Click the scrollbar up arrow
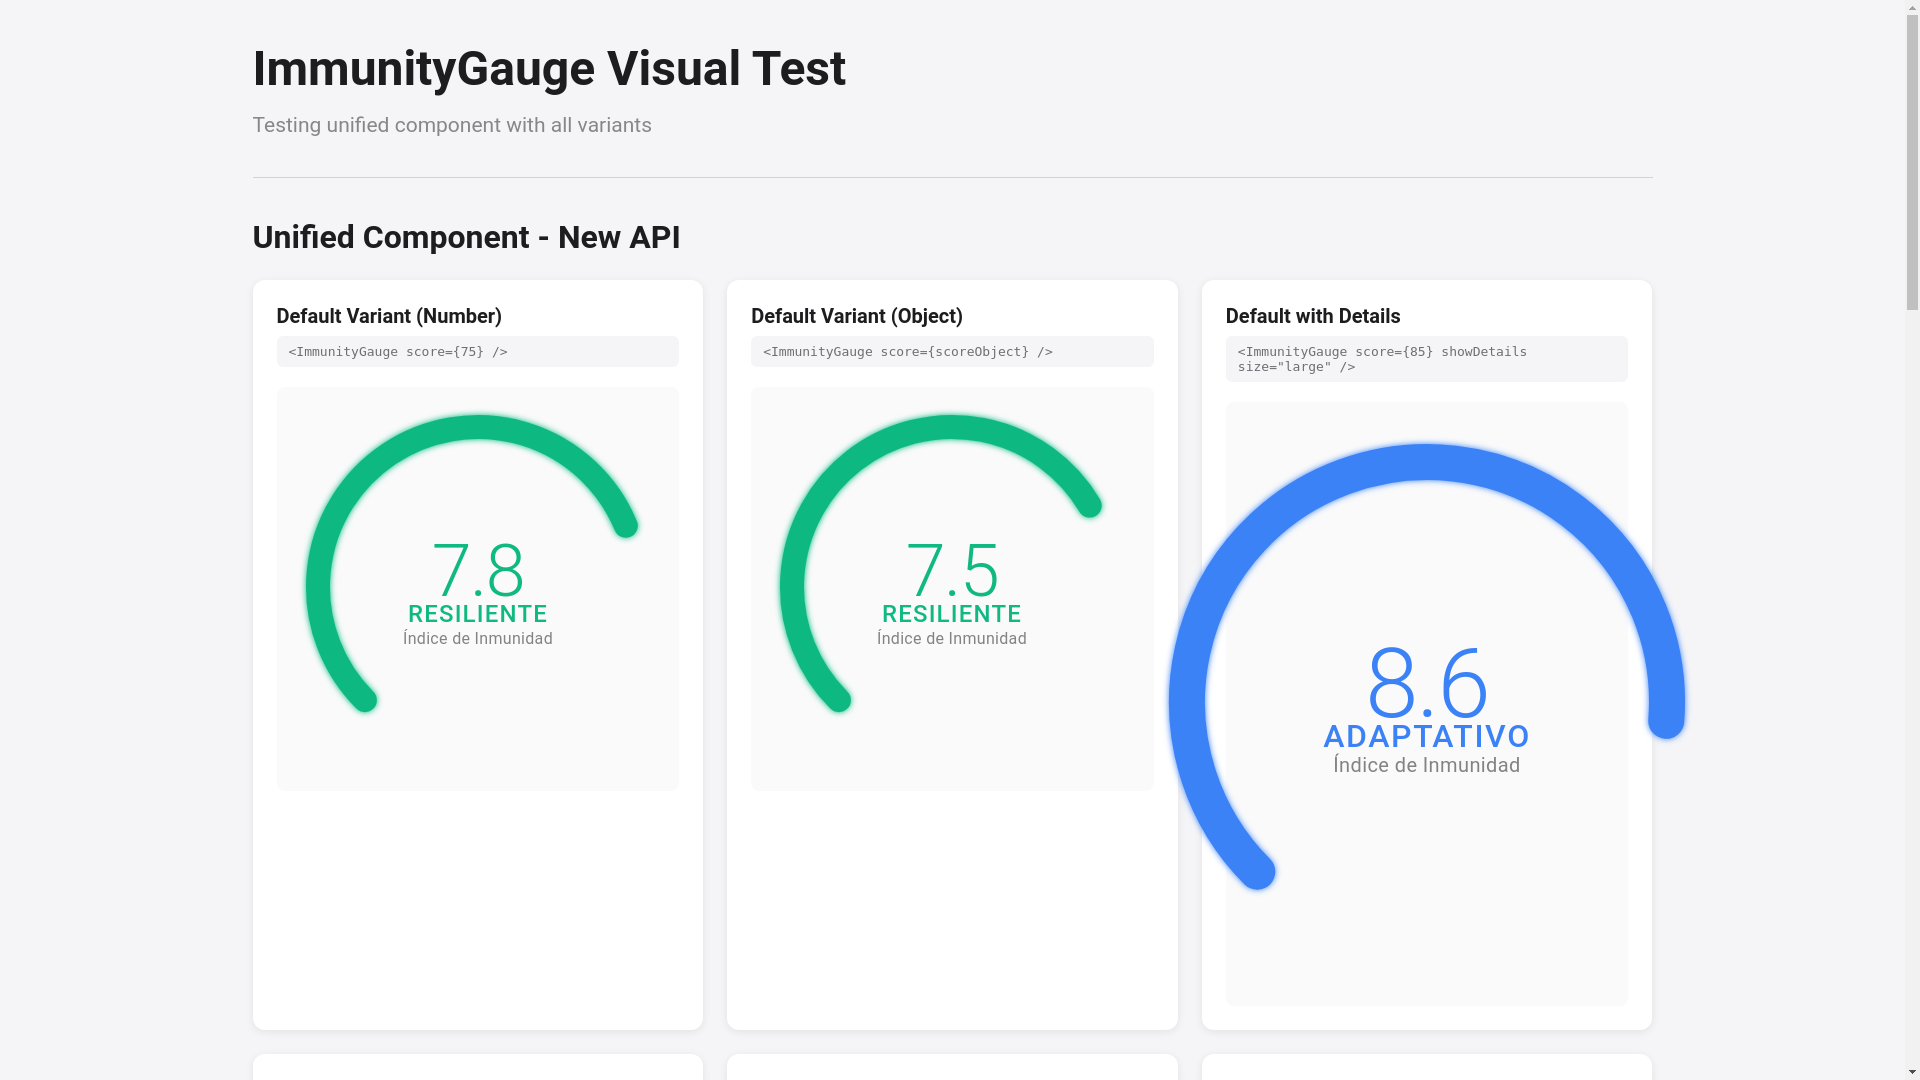The image size is (1920, 1080). coord(1912,7)
